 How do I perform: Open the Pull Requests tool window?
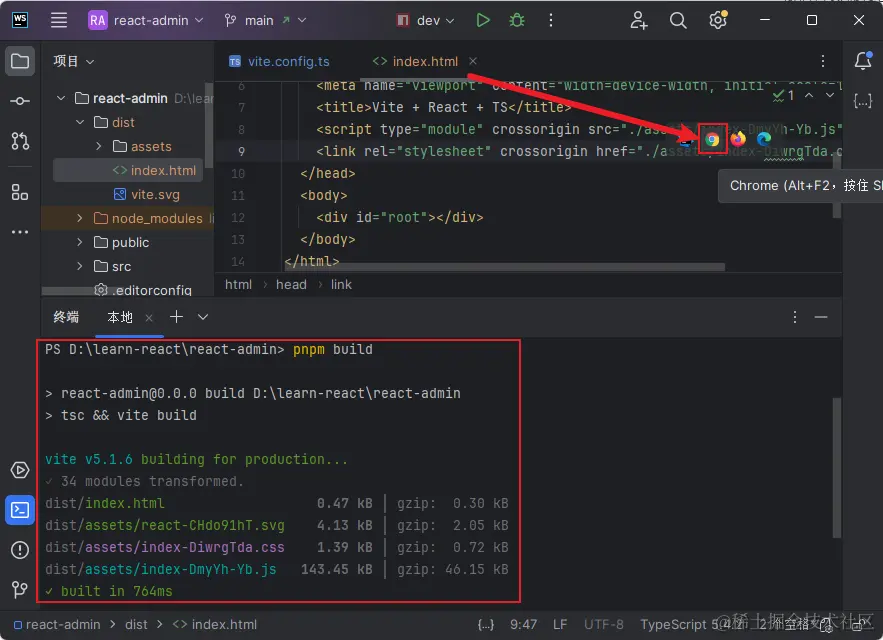click(x=20, y=141)
